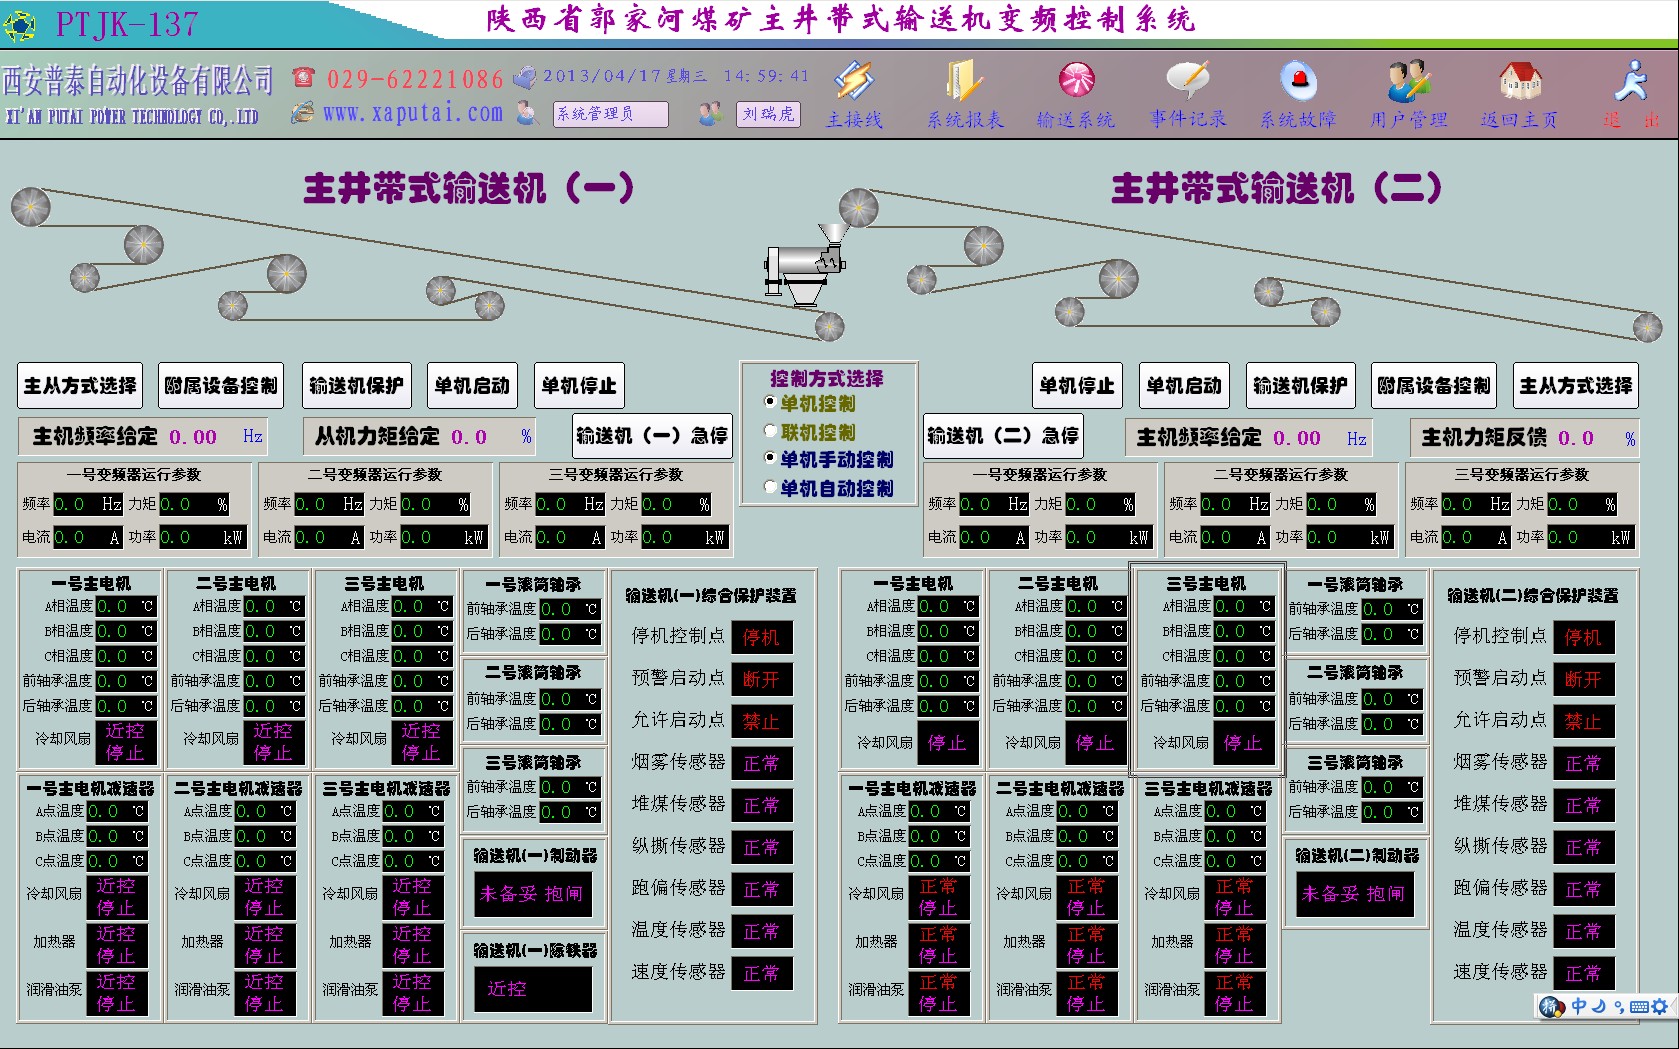The width and height of the screenshot is (1679, 1049).
Task: Click the 中 input method tray icon
Action: (1579, 1006)
